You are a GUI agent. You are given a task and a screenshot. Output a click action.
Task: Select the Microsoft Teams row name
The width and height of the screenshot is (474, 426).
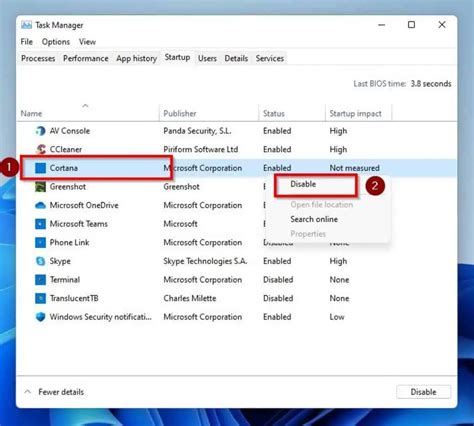79,224
